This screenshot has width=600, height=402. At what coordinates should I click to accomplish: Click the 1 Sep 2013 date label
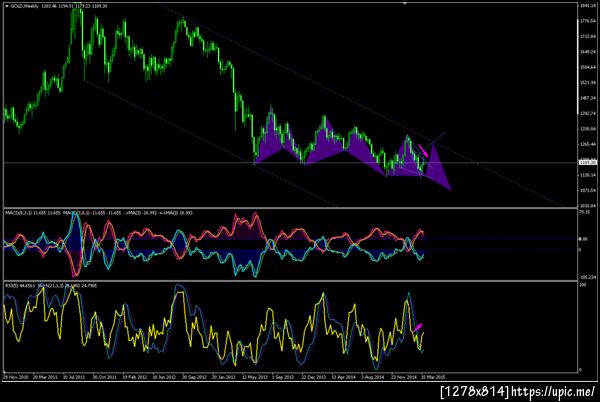(283, 377)
